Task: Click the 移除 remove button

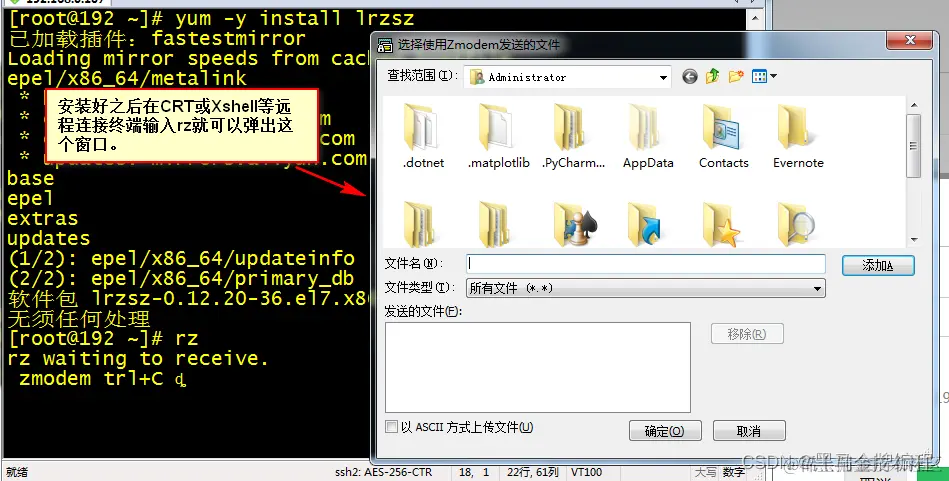Action: [x=747, y=334]
